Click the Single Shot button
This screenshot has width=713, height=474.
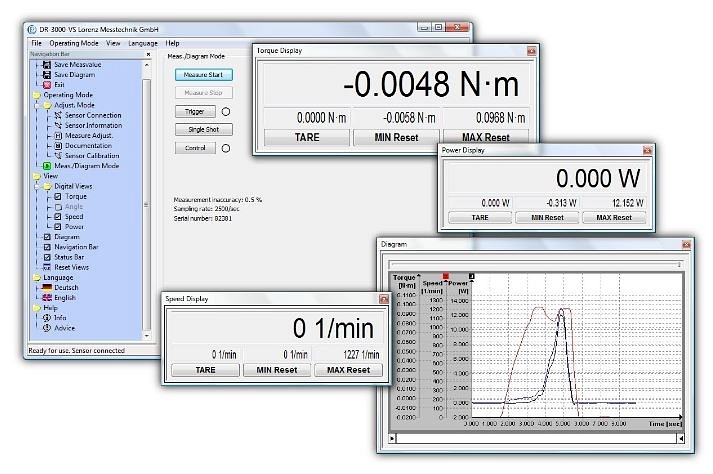tap(204, 130)
